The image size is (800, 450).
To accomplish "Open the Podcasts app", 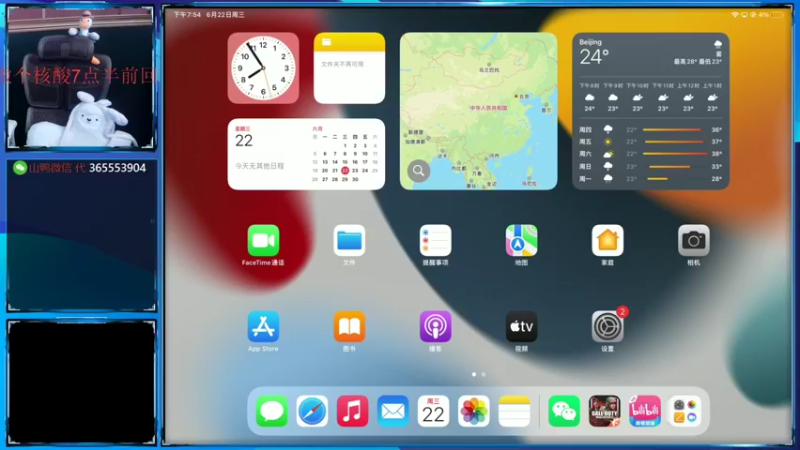I will click(435, 327).
